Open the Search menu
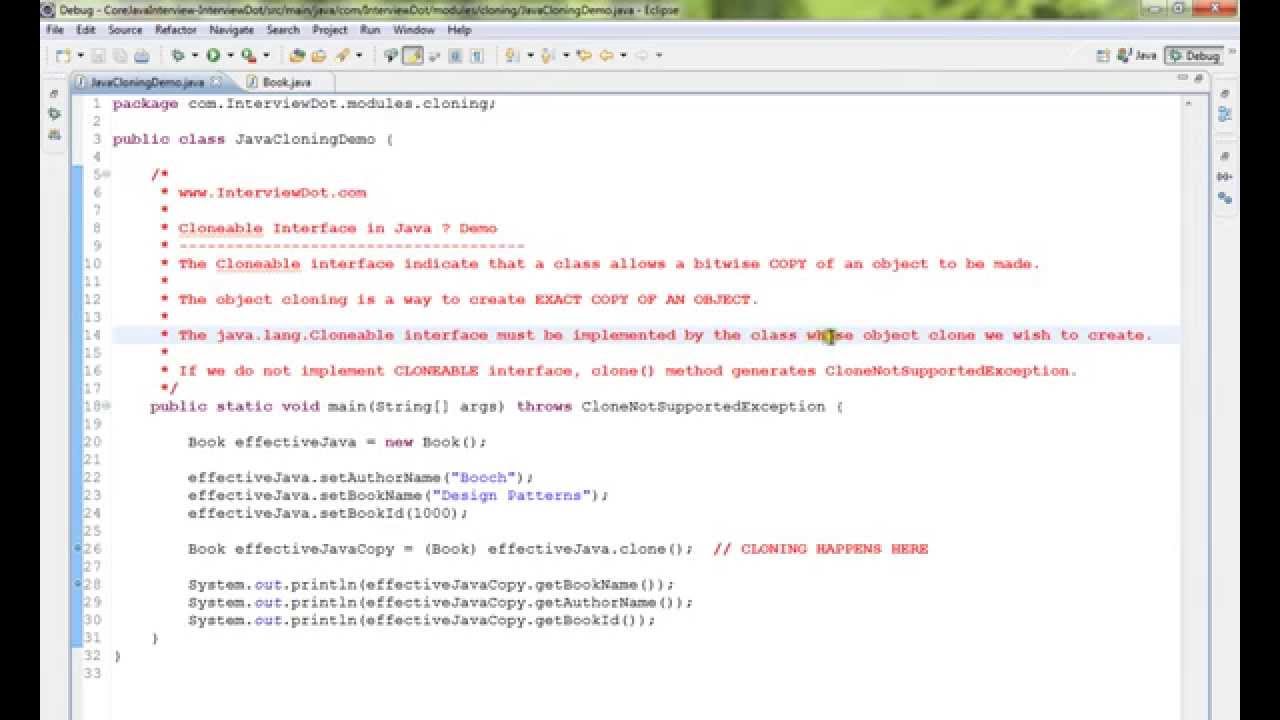The image size is (1280, 720). coord(283,30)
